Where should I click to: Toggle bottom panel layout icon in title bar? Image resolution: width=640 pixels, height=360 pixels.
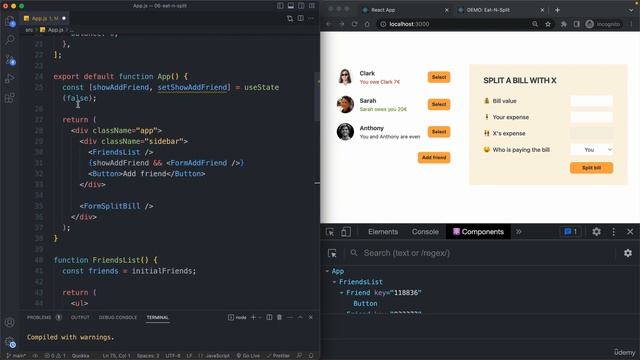[291, 6]
